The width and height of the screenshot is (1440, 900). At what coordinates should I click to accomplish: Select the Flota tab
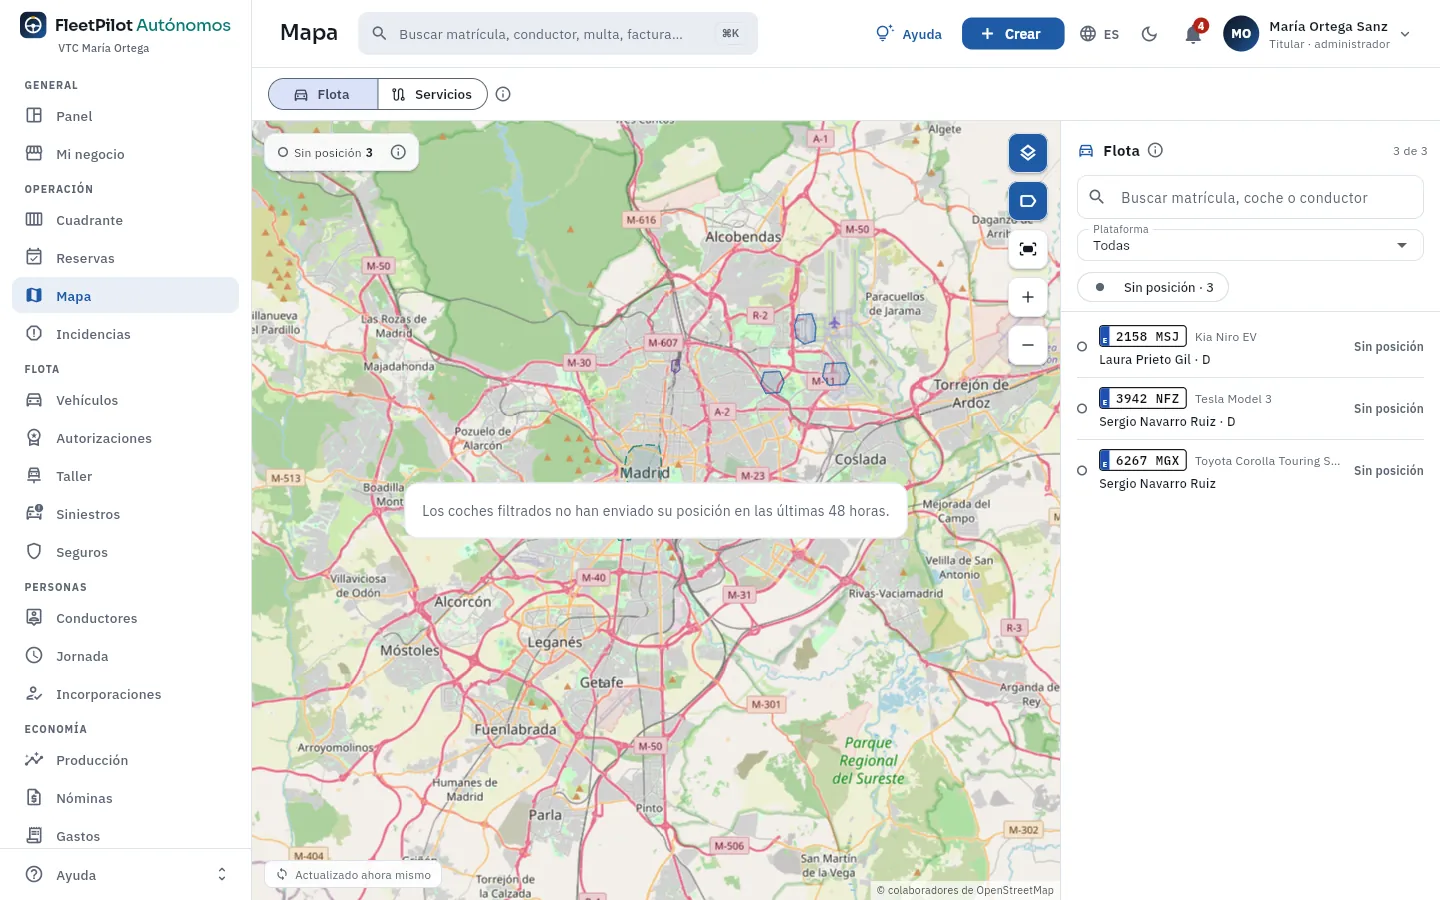click(x=323, y=94)
